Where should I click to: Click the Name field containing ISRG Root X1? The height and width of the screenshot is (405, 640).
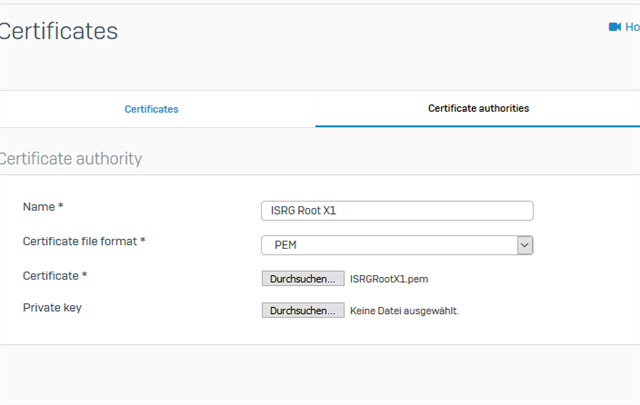(397, 211)
